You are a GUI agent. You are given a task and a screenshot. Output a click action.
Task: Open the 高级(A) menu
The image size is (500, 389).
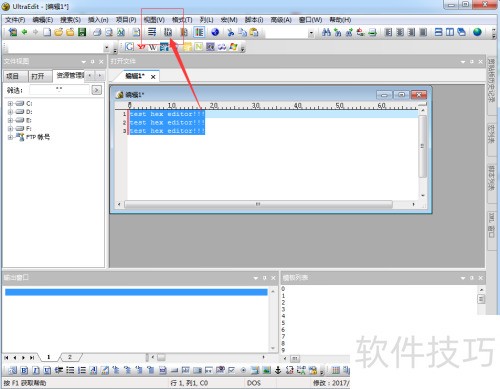click(281, 20)
